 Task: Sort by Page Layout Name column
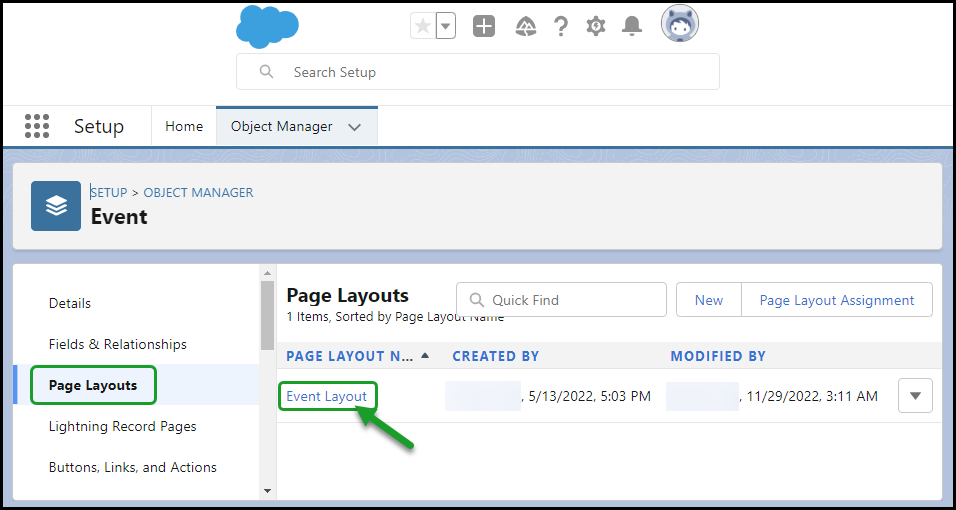pos(358,356)
